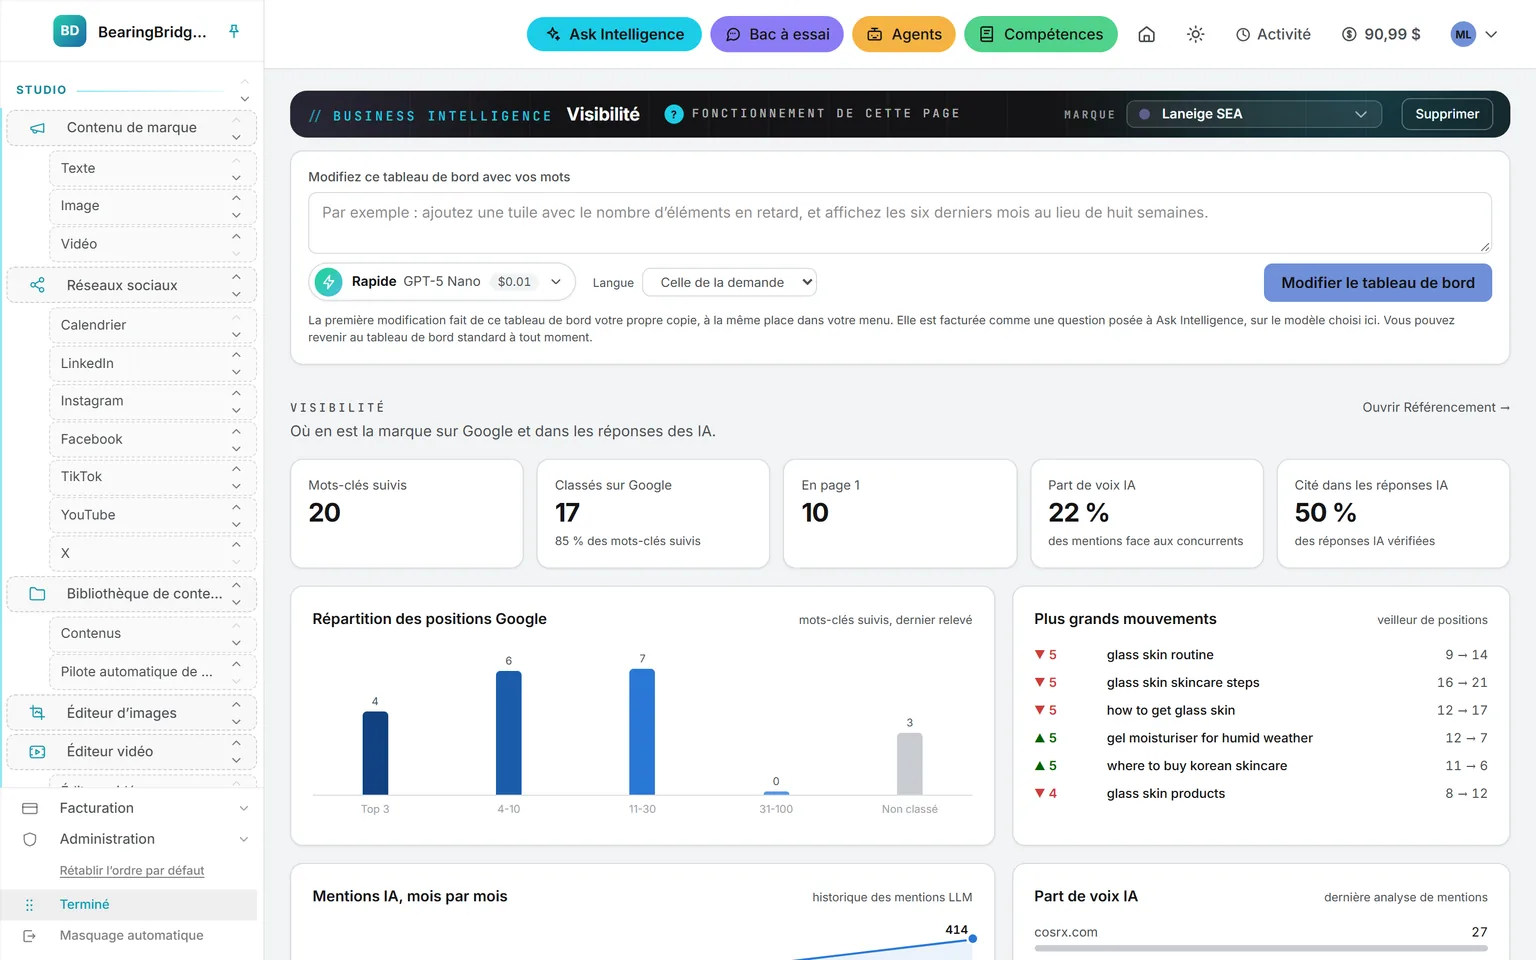Click 'where to buy korean skincare' row
Screen dimensions: 1536x960
(1261, 766)
